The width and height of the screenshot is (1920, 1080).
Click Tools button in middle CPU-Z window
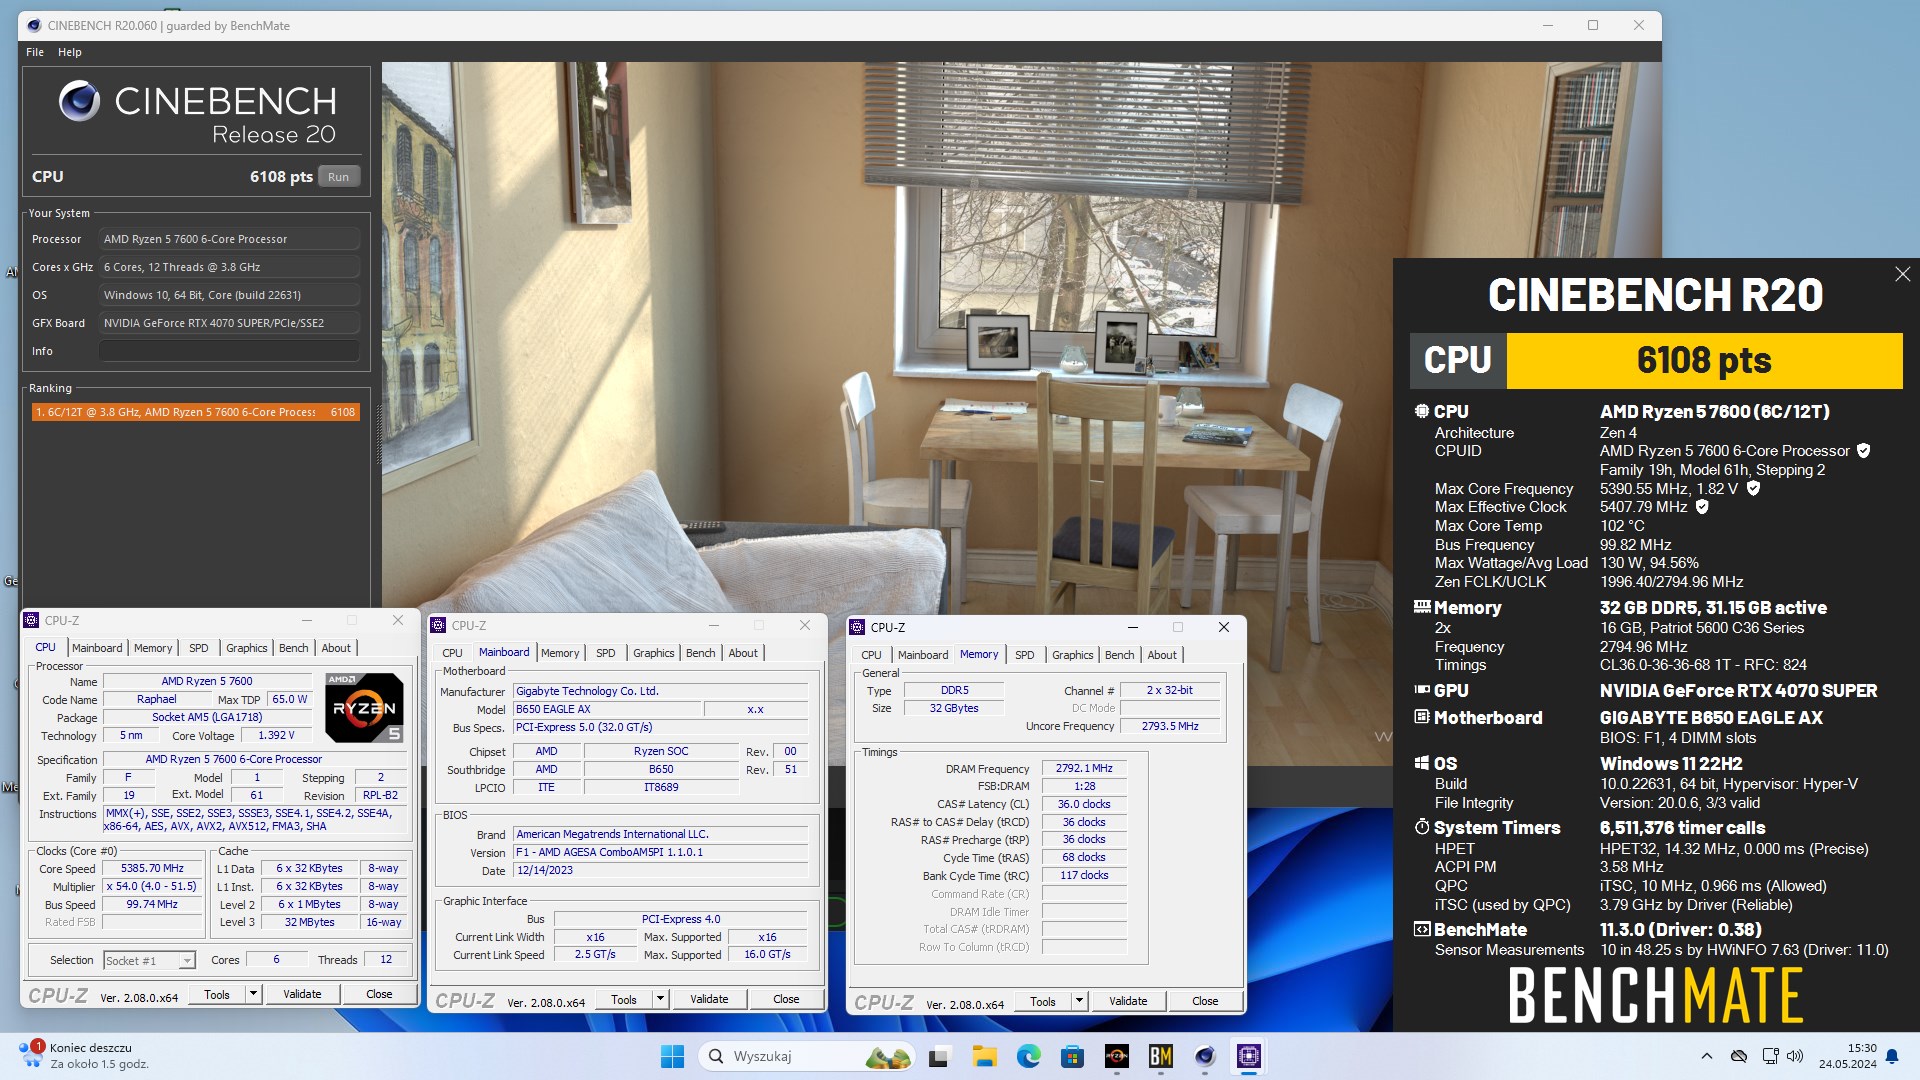click(623, 999)
